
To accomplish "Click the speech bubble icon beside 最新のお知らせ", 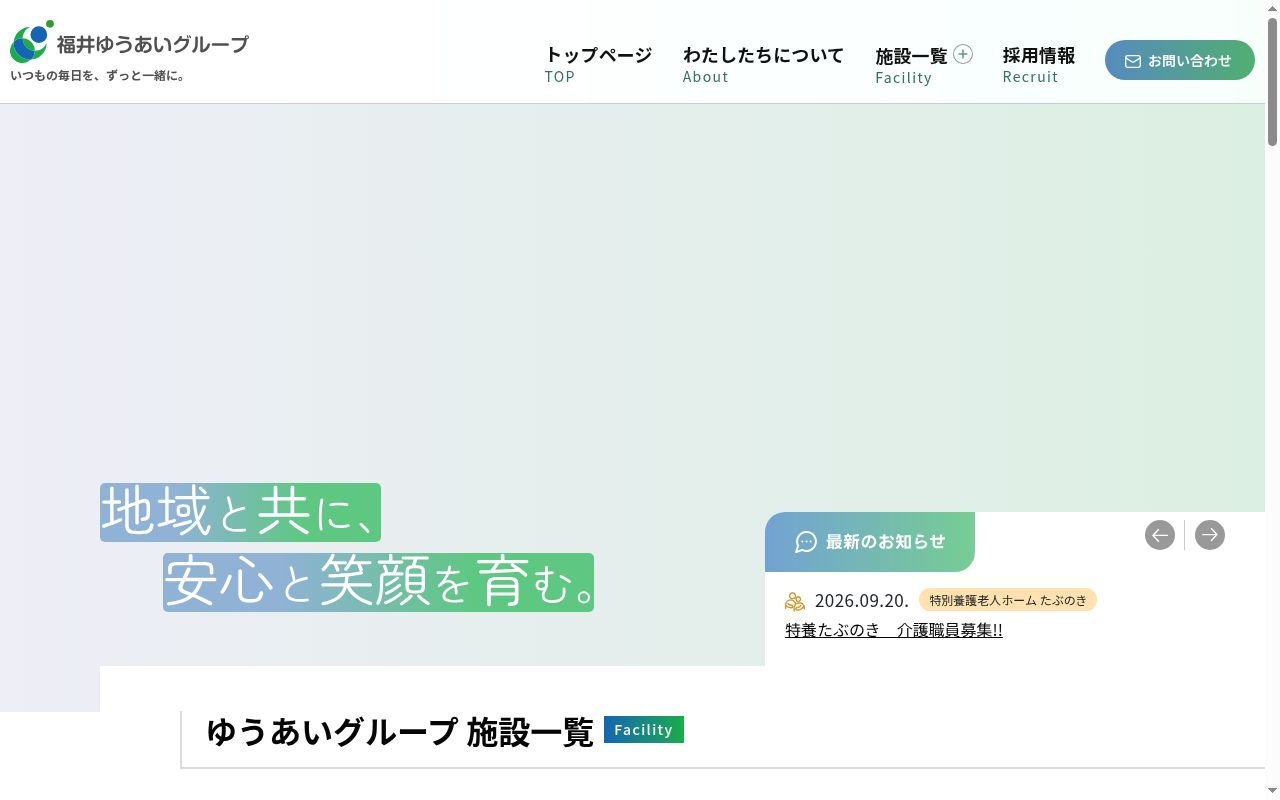I will click(x=806, y=542).
